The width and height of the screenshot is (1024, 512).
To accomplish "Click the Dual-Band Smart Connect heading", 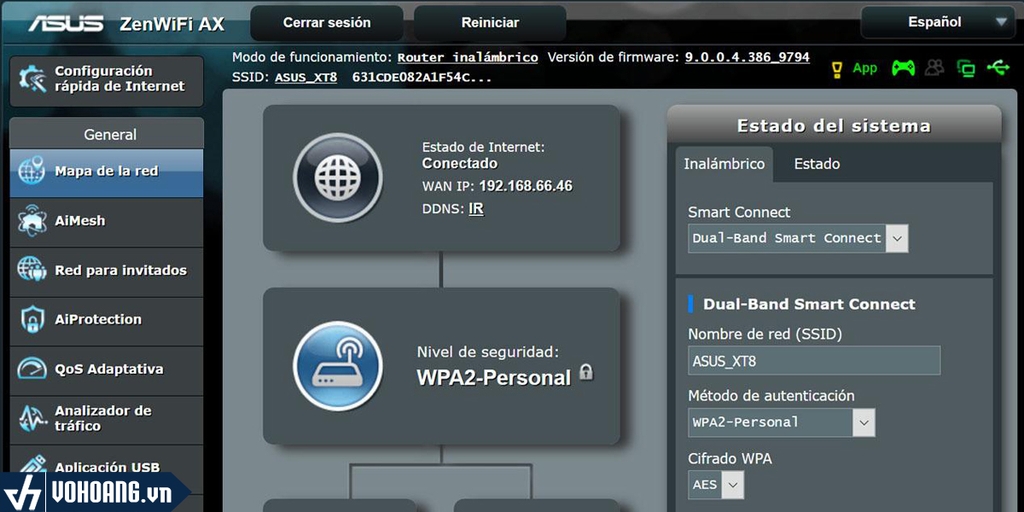I will click(x=809, y=304).
